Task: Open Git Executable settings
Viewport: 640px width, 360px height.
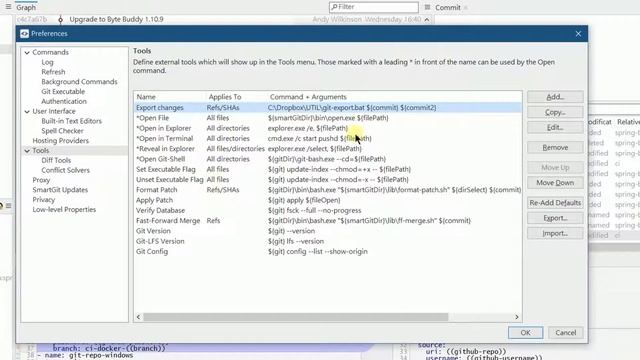Action: click(x=63, y=91)
